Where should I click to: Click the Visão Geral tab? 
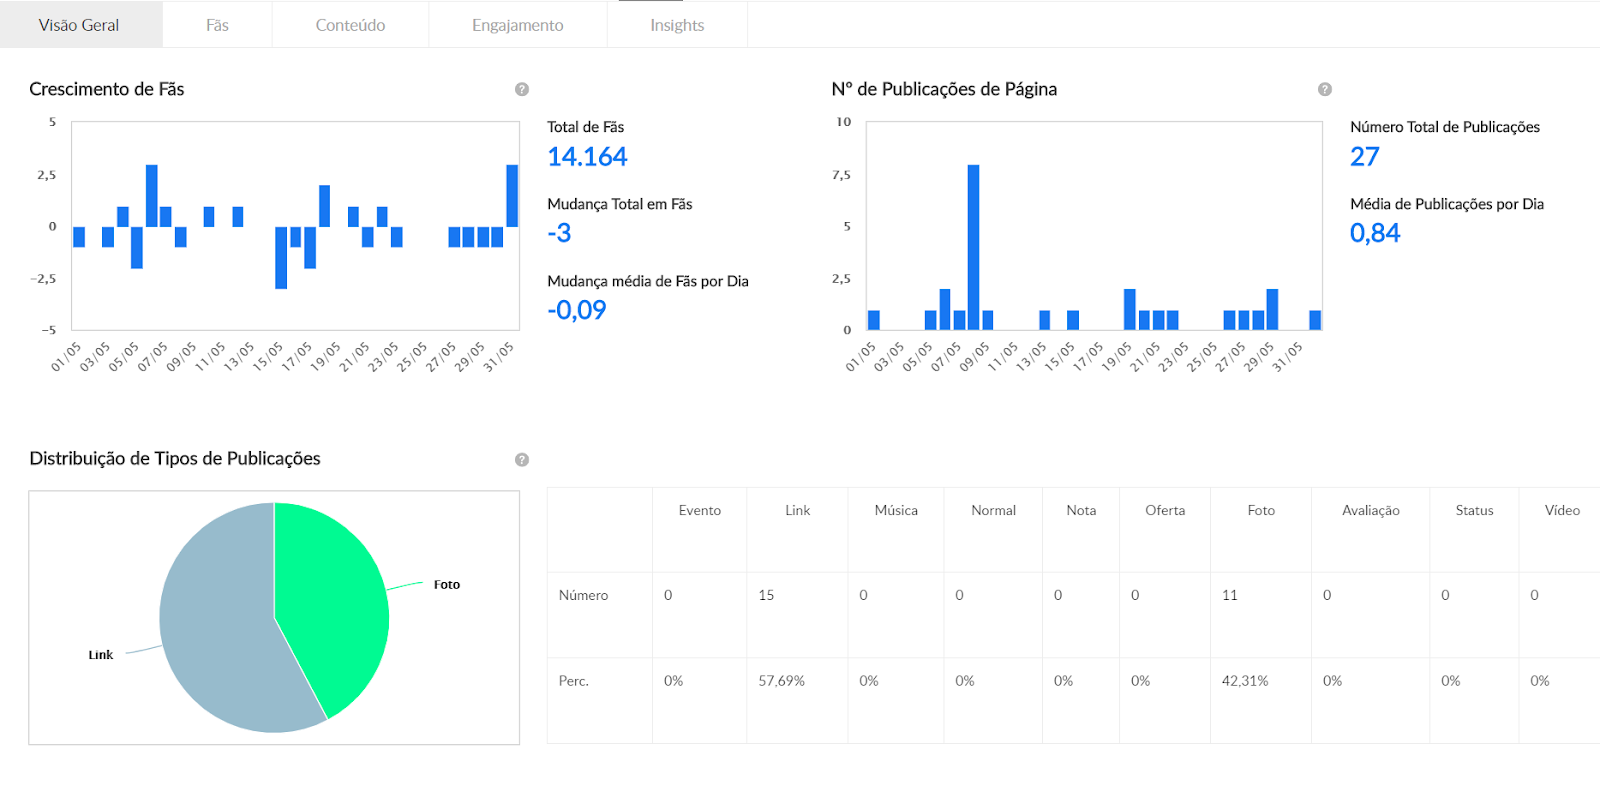[79, 25]
